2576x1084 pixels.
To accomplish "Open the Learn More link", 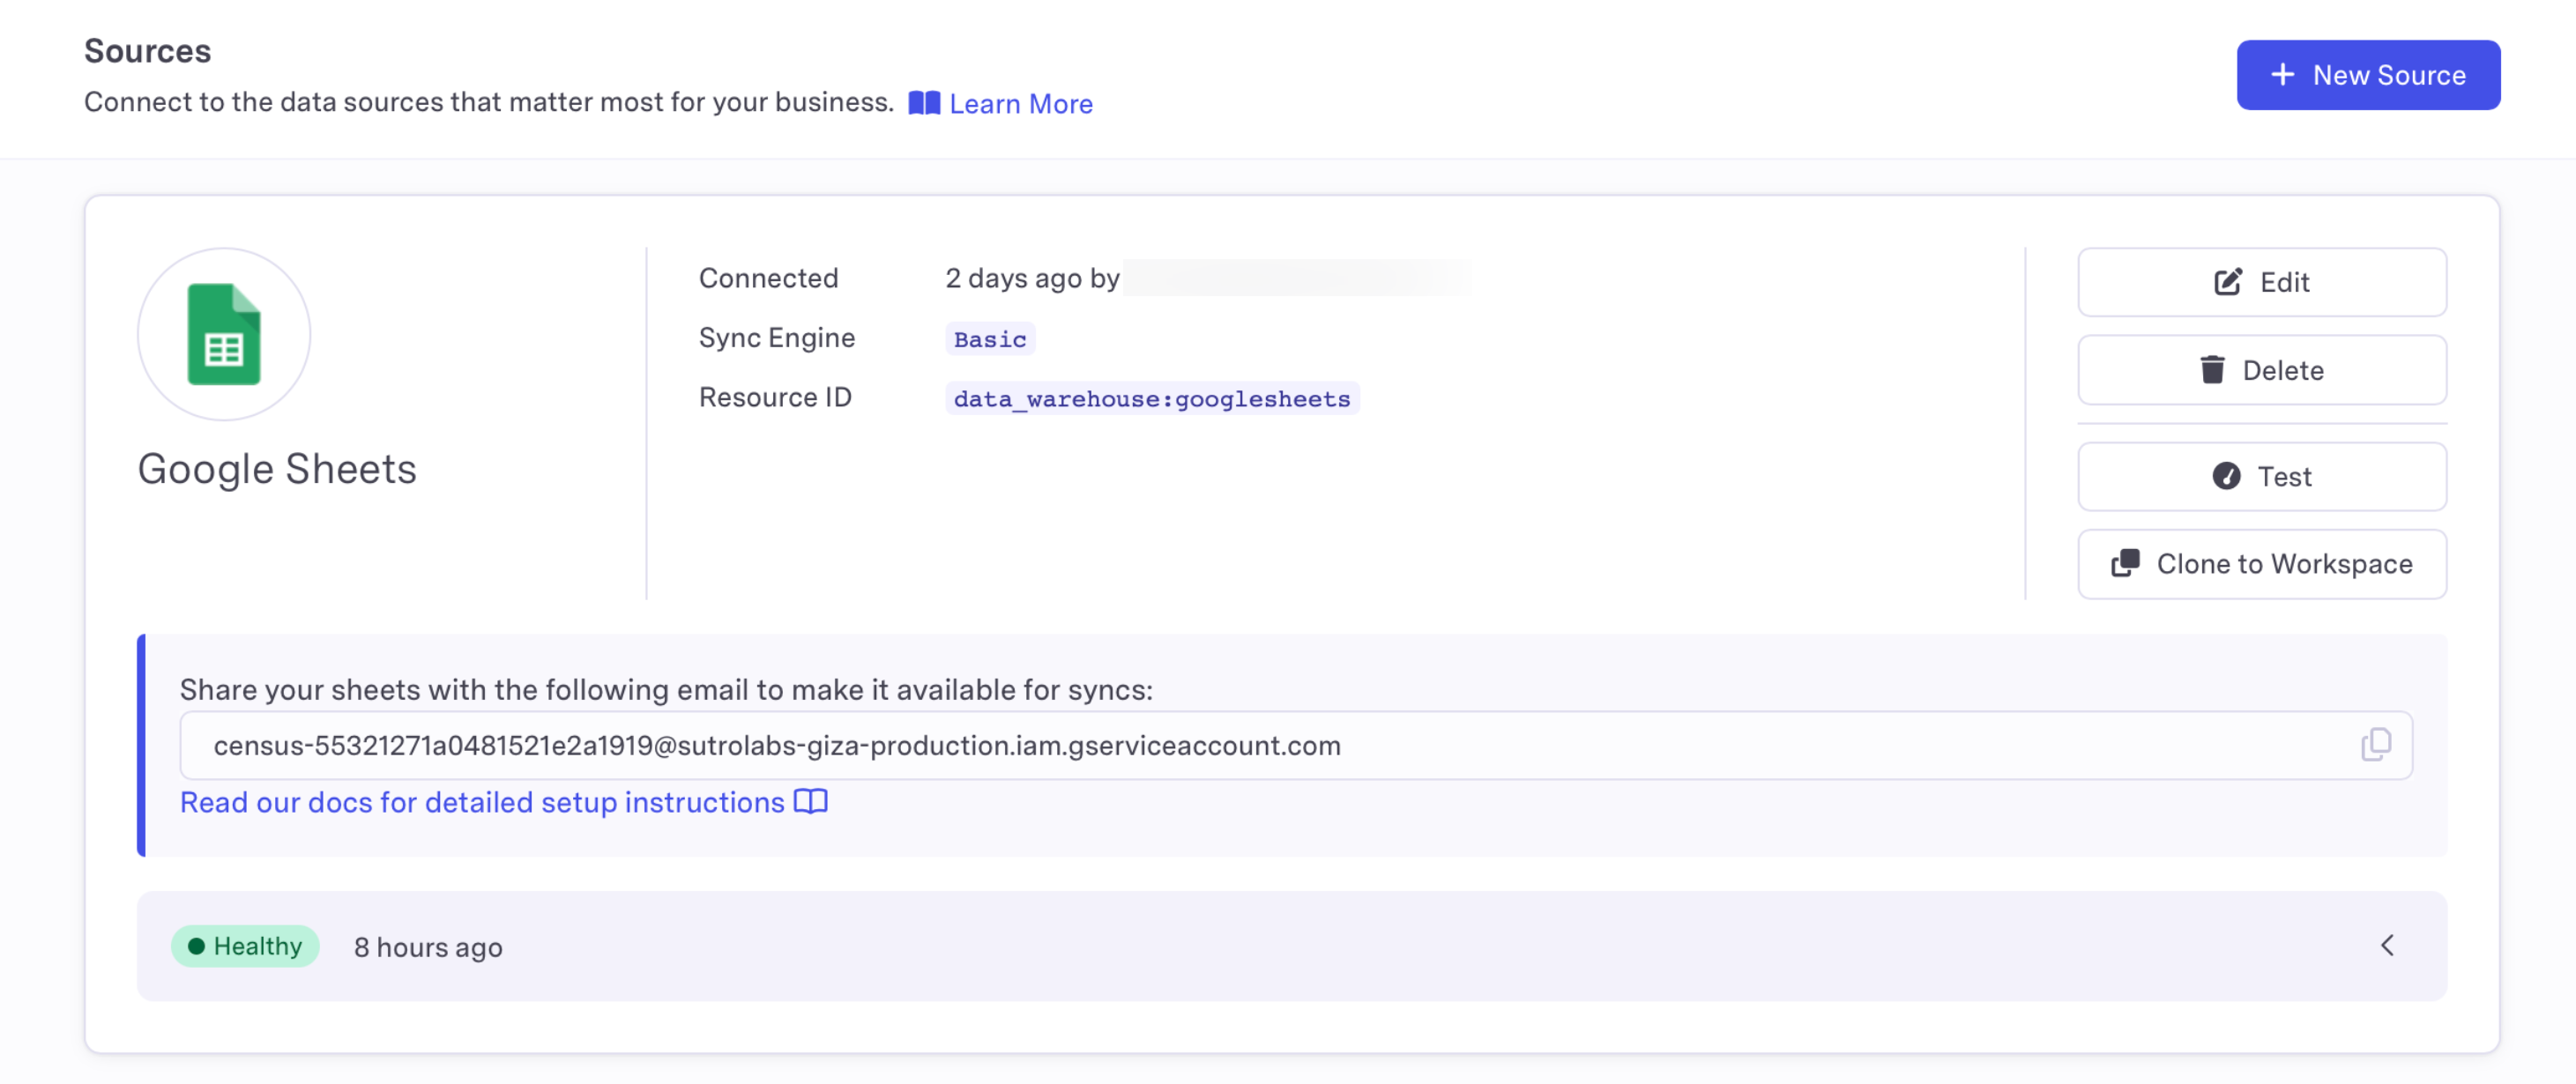I will pos(1020,103).
